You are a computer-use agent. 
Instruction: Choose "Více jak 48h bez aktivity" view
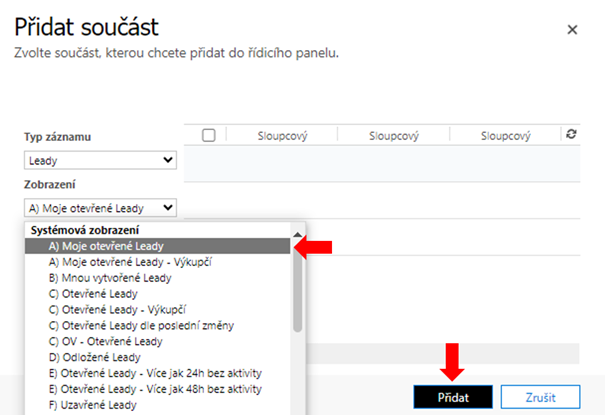(155, 388)
